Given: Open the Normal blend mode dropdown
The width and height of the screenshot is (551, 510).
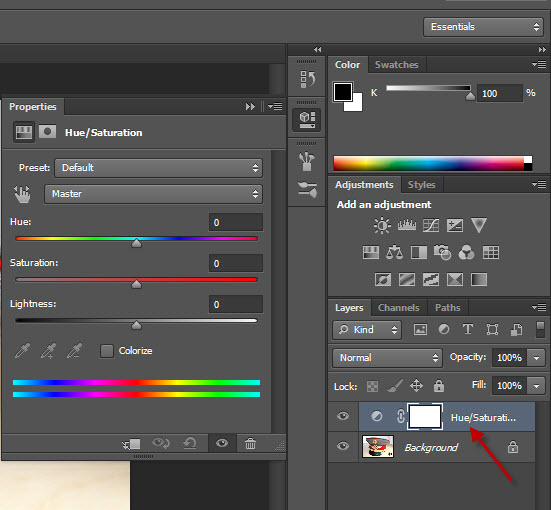Looking at the screenshot, I should tap(387, 358).
